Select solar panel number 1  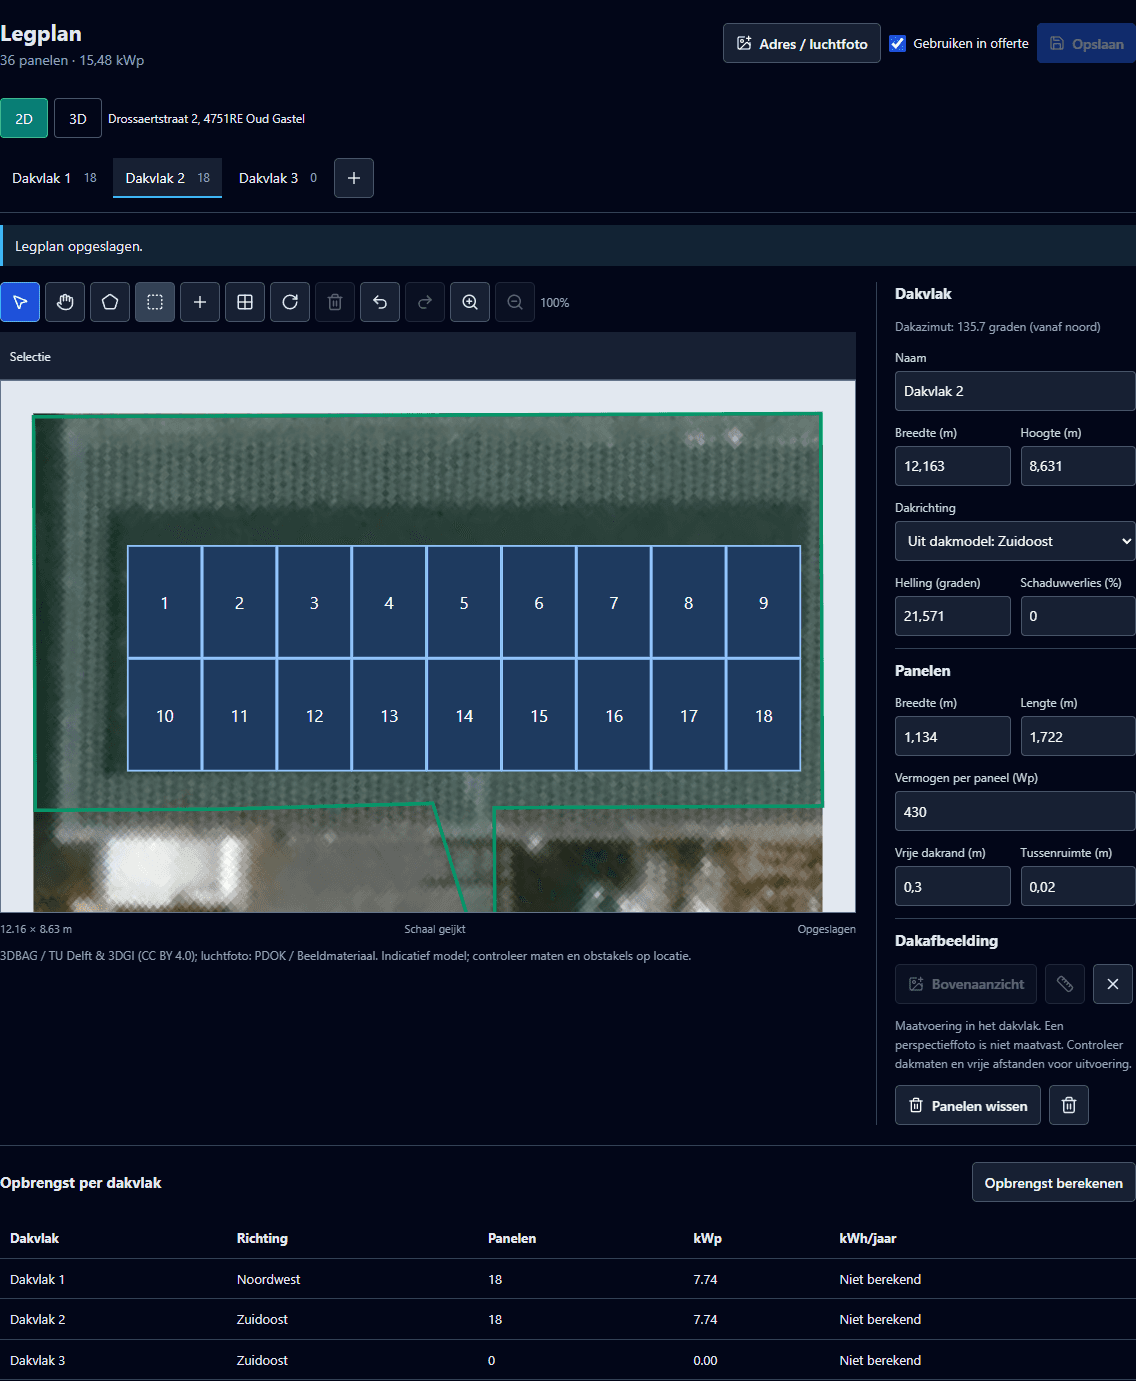coord(165,602)
